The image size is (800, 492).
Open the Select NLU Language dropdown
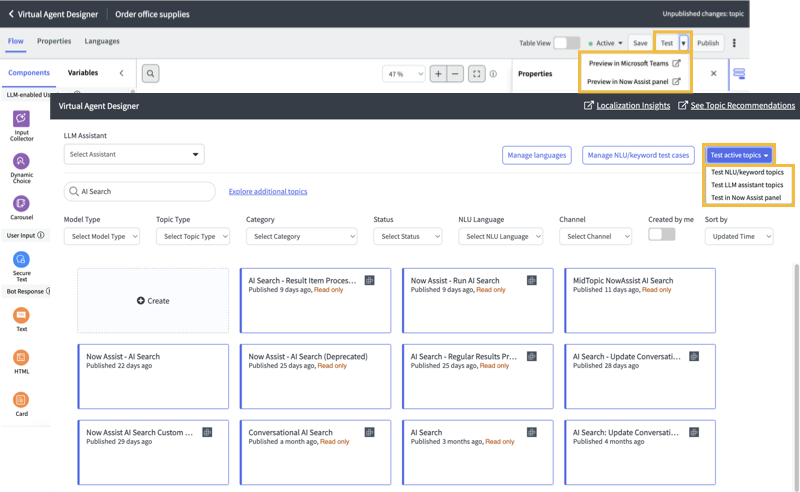(x=501, y=236)
